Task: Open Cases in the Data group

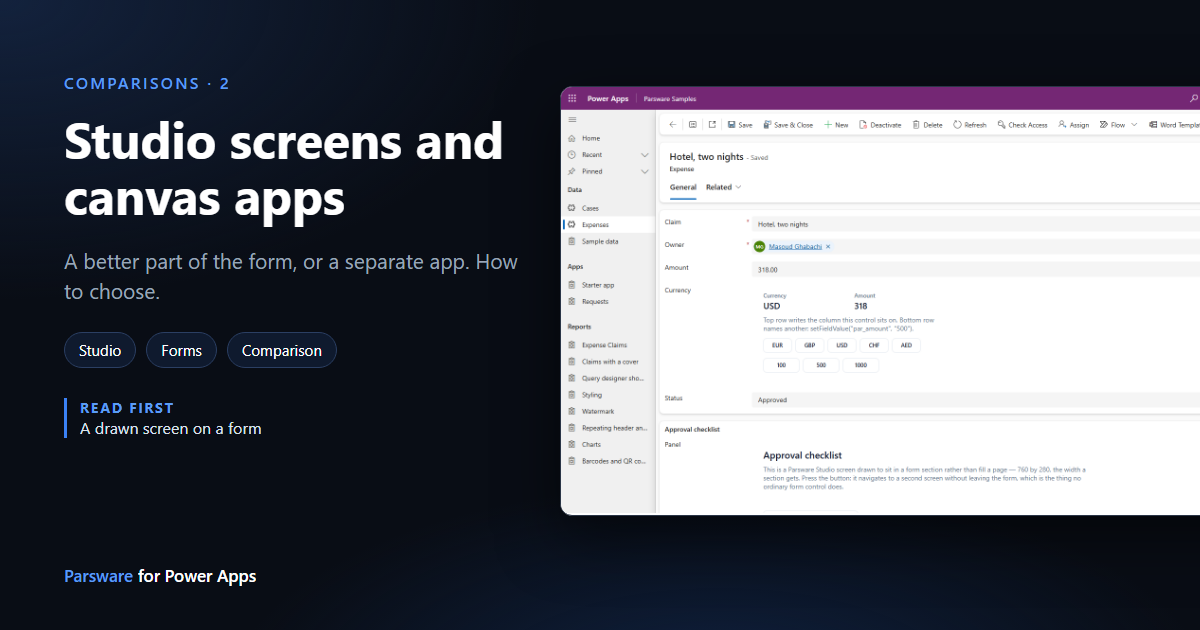Action: 607,208
